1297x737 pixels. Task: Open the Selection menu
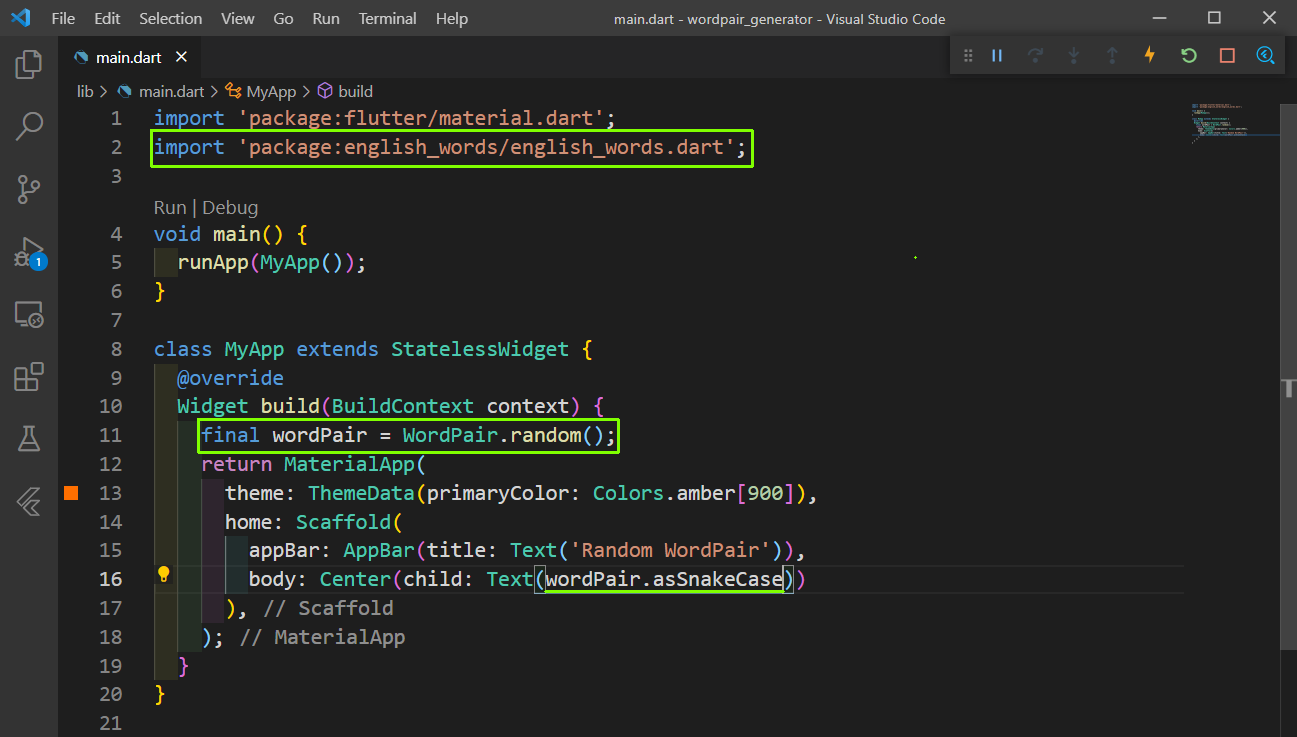pyautogui.click(x=170, y=19)
